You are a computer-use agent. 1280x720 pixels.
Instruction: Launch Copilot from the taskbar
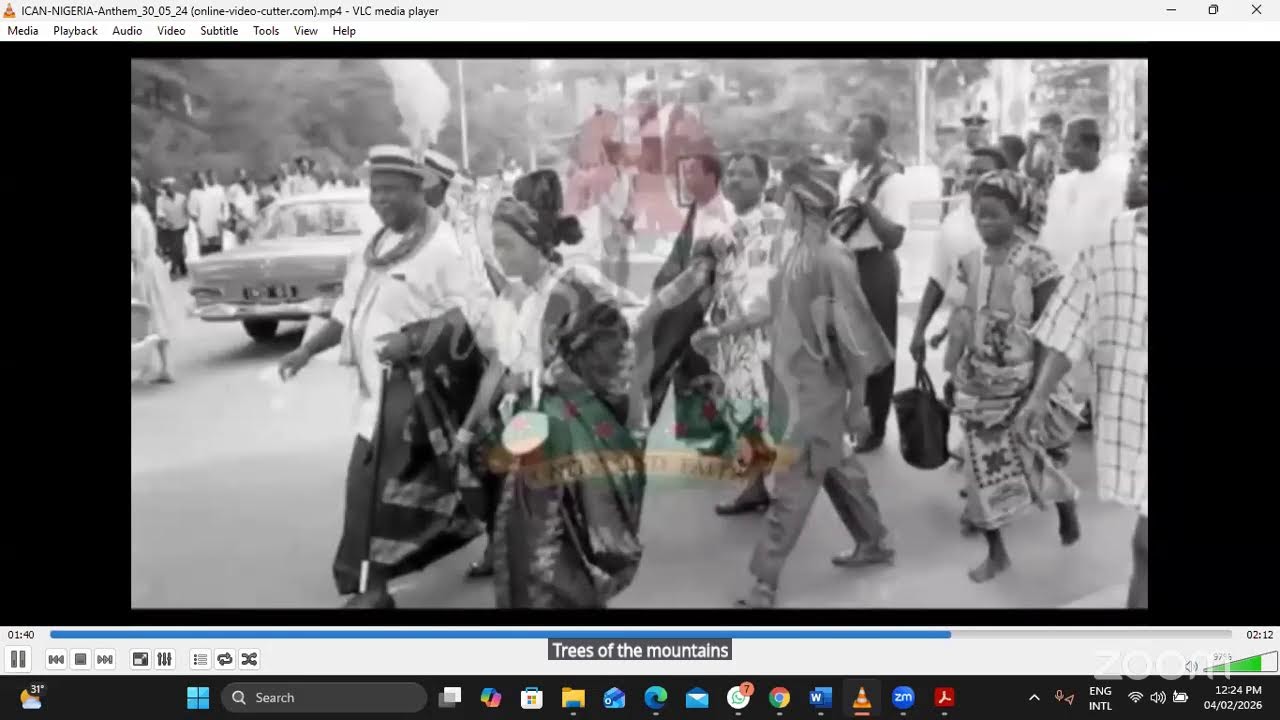tap(491, 698)
